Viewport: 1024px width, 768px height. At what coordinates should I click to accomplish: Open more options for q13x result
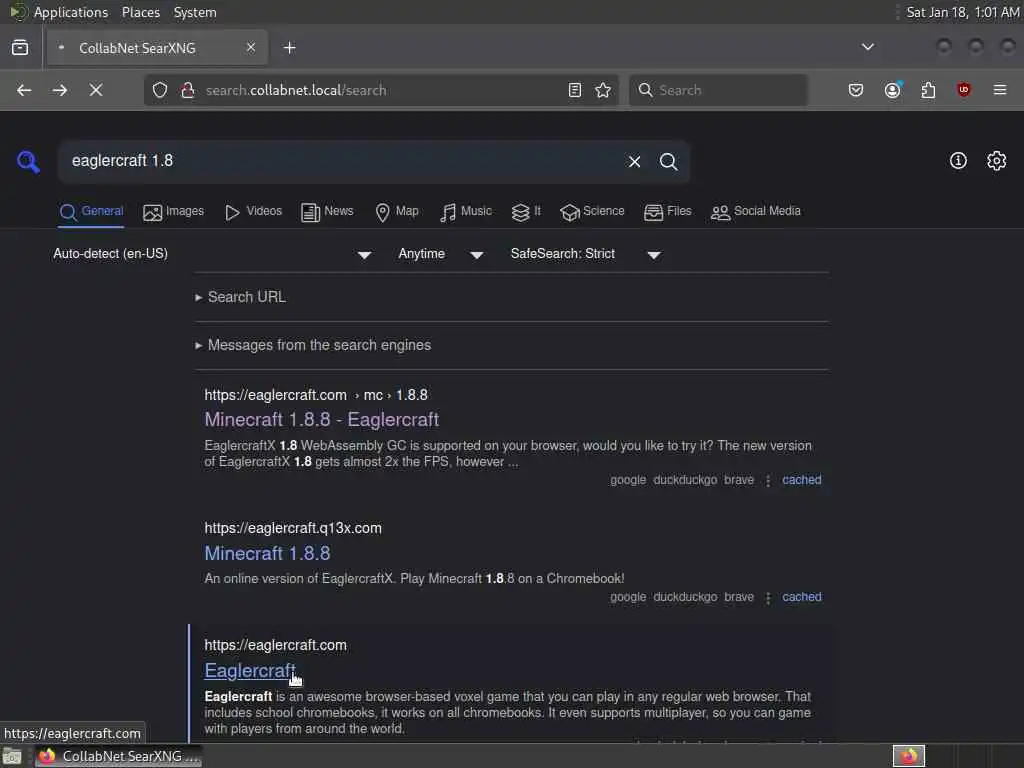click(768, 598)
